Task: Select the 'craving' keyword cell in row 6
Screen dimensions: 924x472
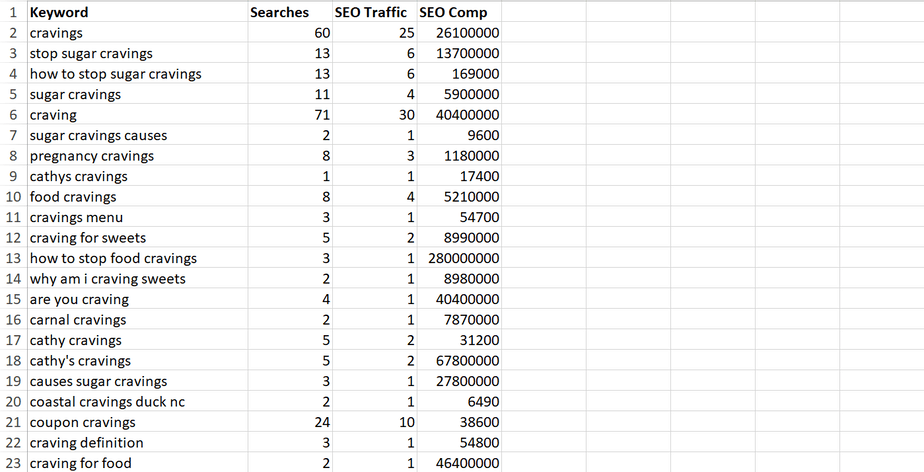Action: [137, 114]
